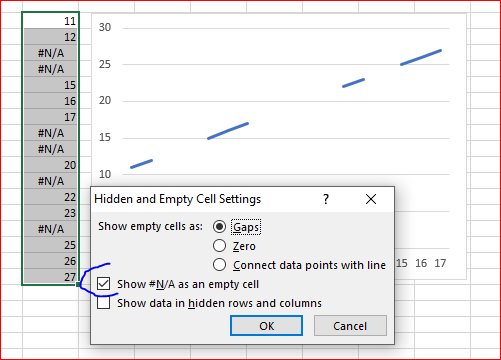The height and width of the screenshot is (360, 501).
Task: Click the chart's y-axis label 10
Action: tap(105, 174)
